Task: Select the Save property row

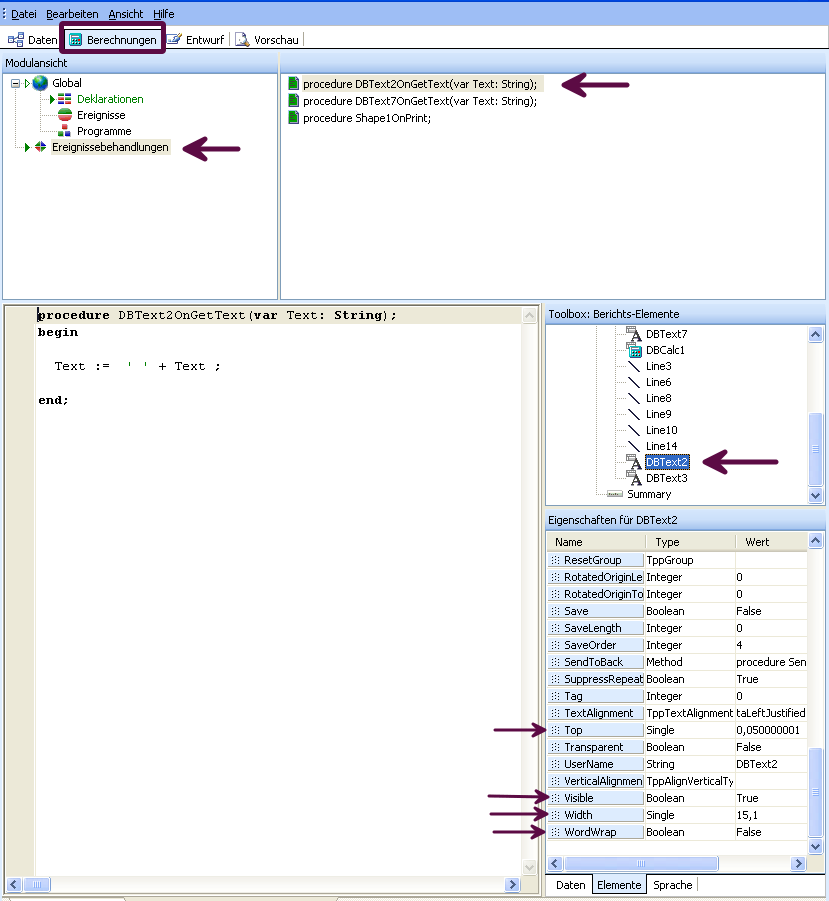Action: tap(677, 611)
